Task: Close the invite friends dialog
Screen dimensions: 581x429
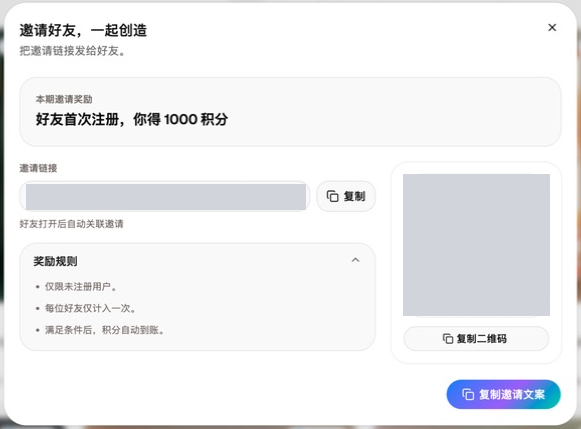Action: pos(552,27)
